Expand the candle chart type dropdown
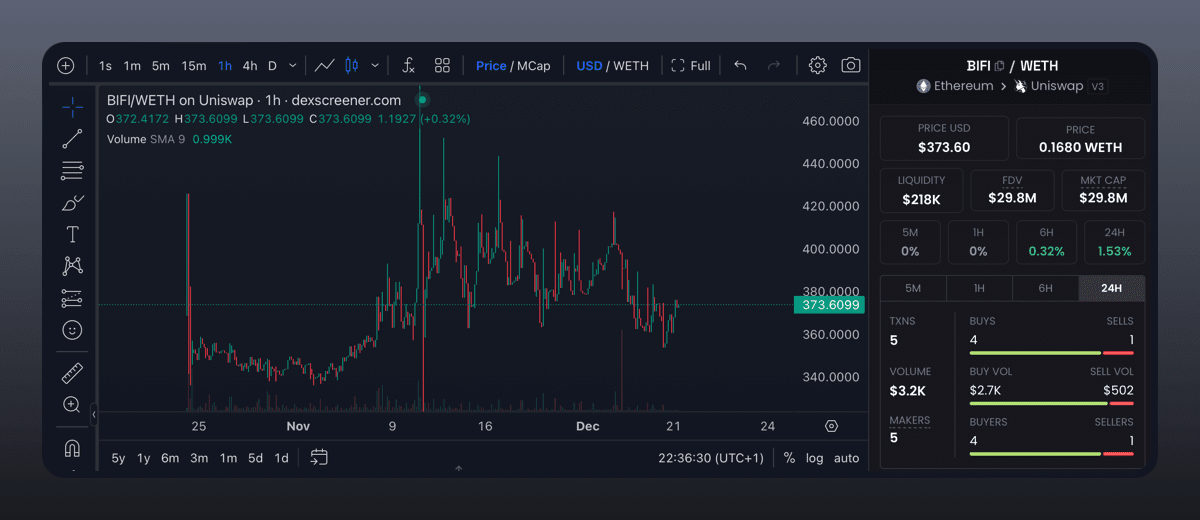Screen dimensions: 1200x520 (x=375, y=66)
